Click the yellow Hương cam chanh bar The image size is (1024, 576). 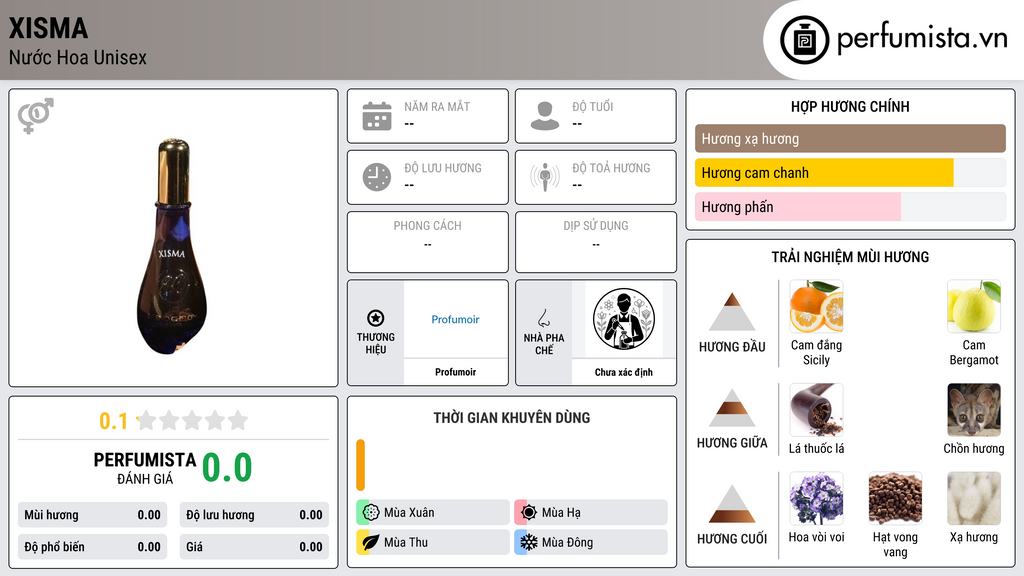coord(824,173)
